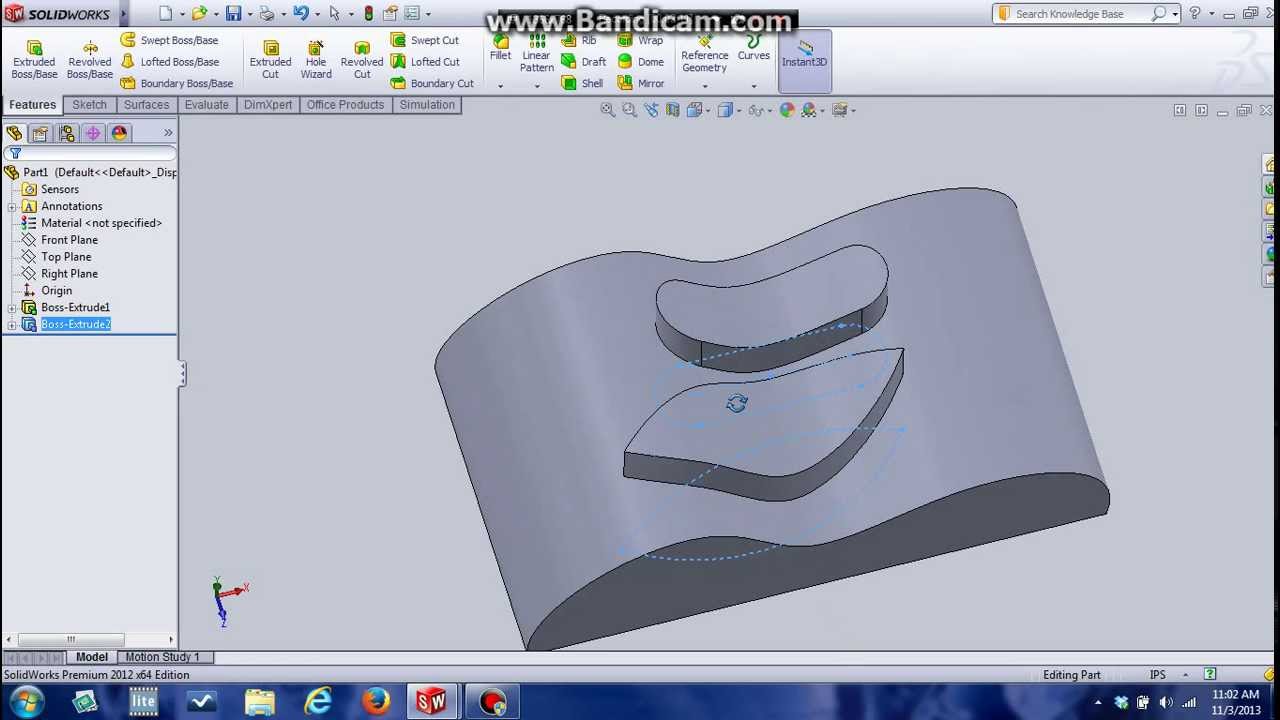1280x720 pixels.
Task: Click the Rebuild traffic light icon
Action: click(368, 14)
